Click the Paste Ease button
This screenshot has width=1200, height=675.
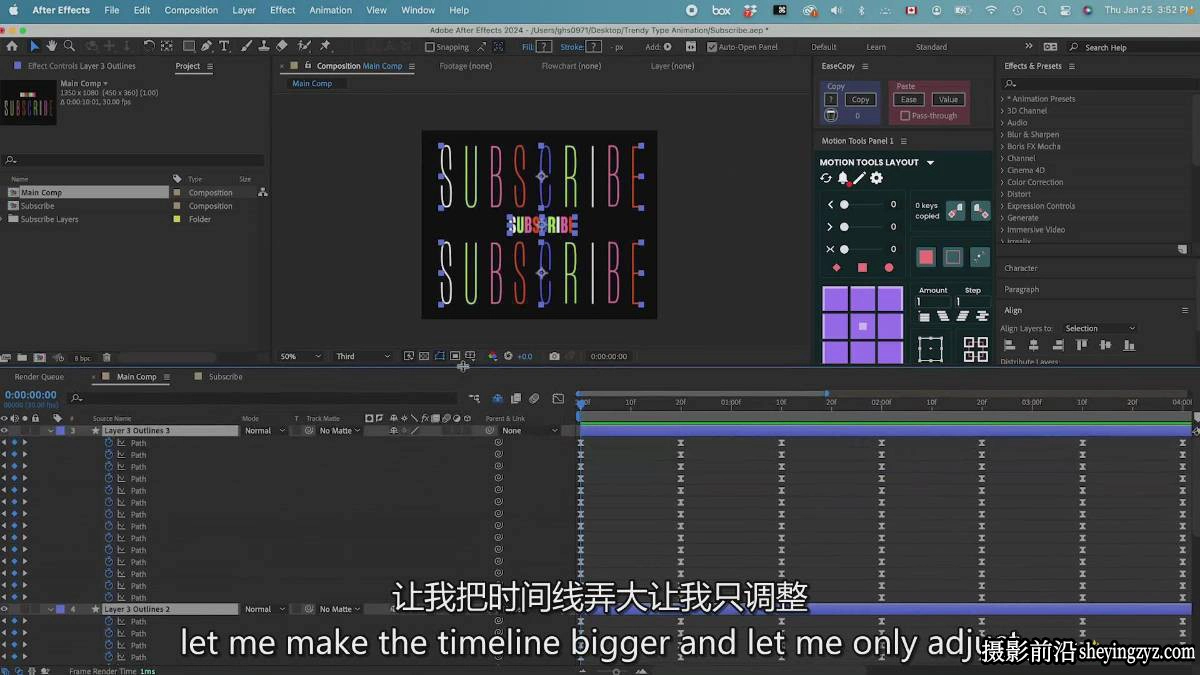pos(909,99)
